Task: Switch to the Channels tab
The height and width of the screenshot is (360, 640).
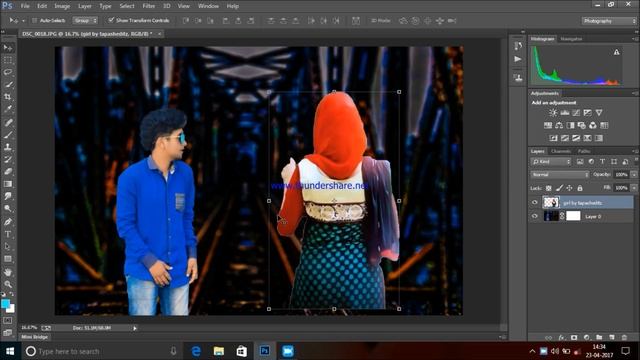Action: [x=561, y=151]
